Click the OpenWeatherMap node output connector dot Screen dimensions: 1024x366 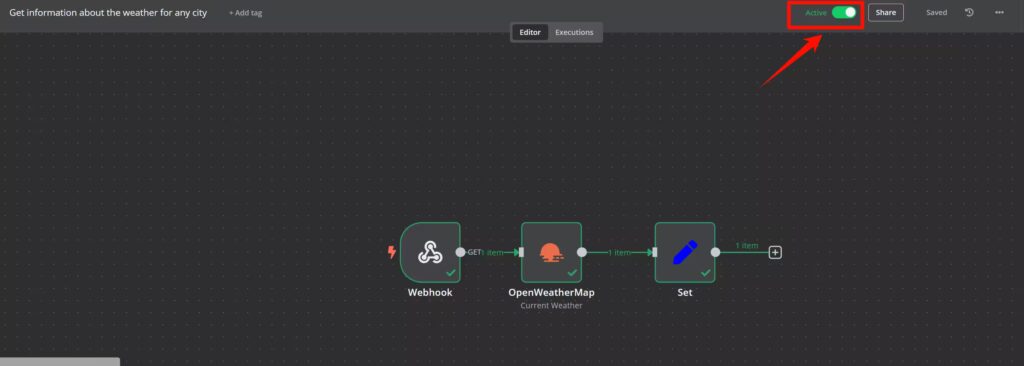[x=582, y=252]
